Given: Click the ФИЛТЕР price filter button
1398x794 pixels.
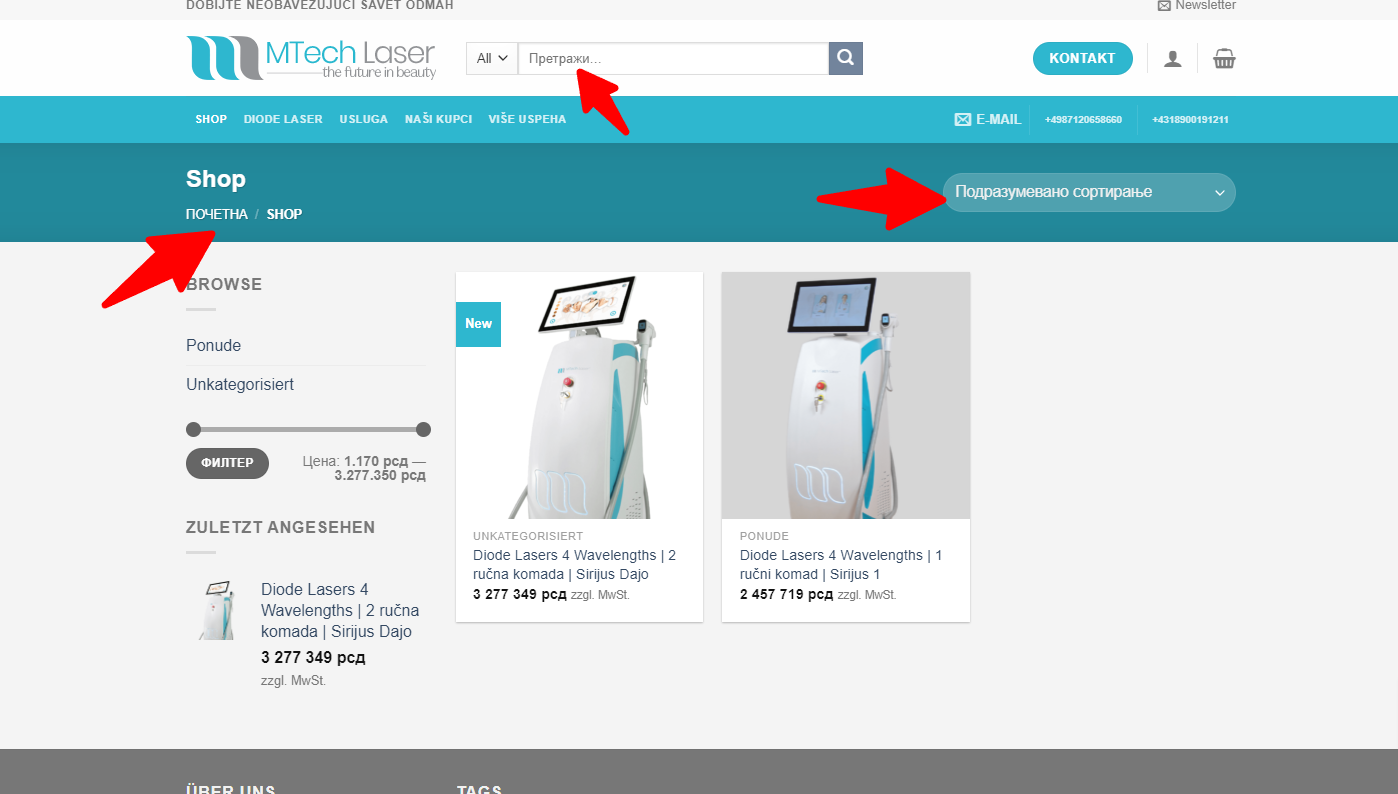Looking at the screenshot, I should click(227, 463).
